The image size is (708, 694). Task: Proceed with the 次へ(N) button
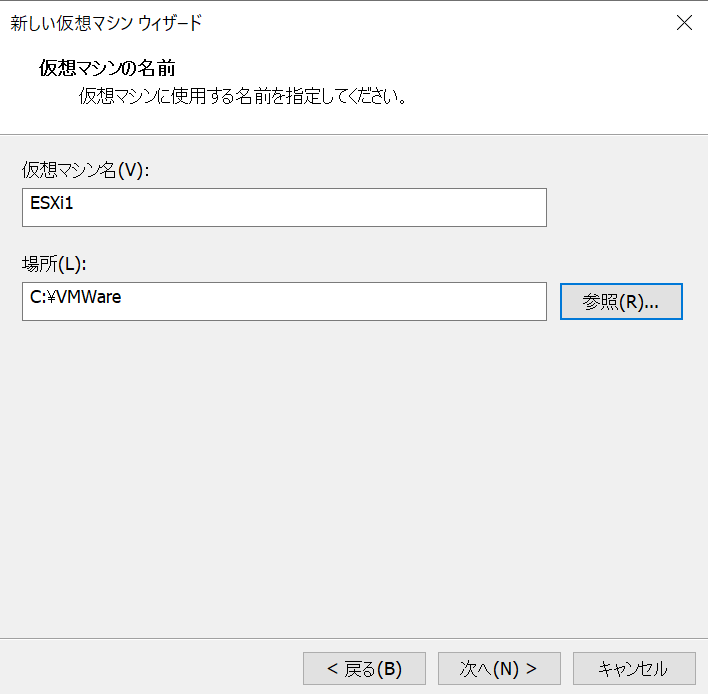[x=499, y=668]
